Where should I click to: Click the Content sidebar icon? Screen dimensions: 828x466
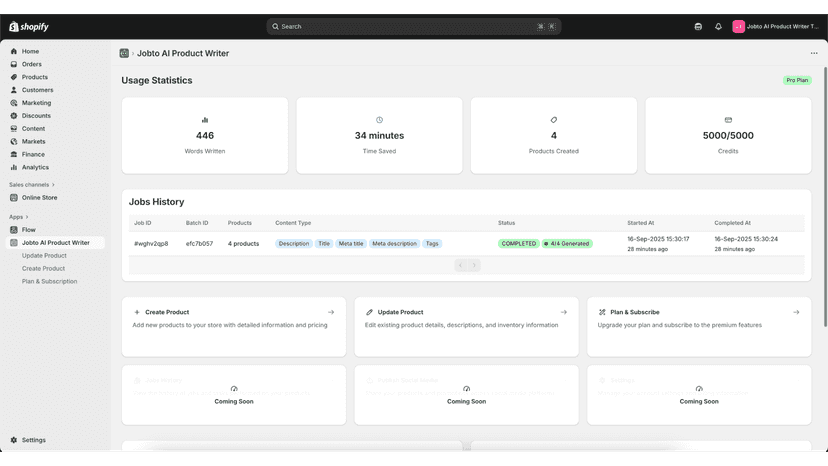tap(14, 128)
